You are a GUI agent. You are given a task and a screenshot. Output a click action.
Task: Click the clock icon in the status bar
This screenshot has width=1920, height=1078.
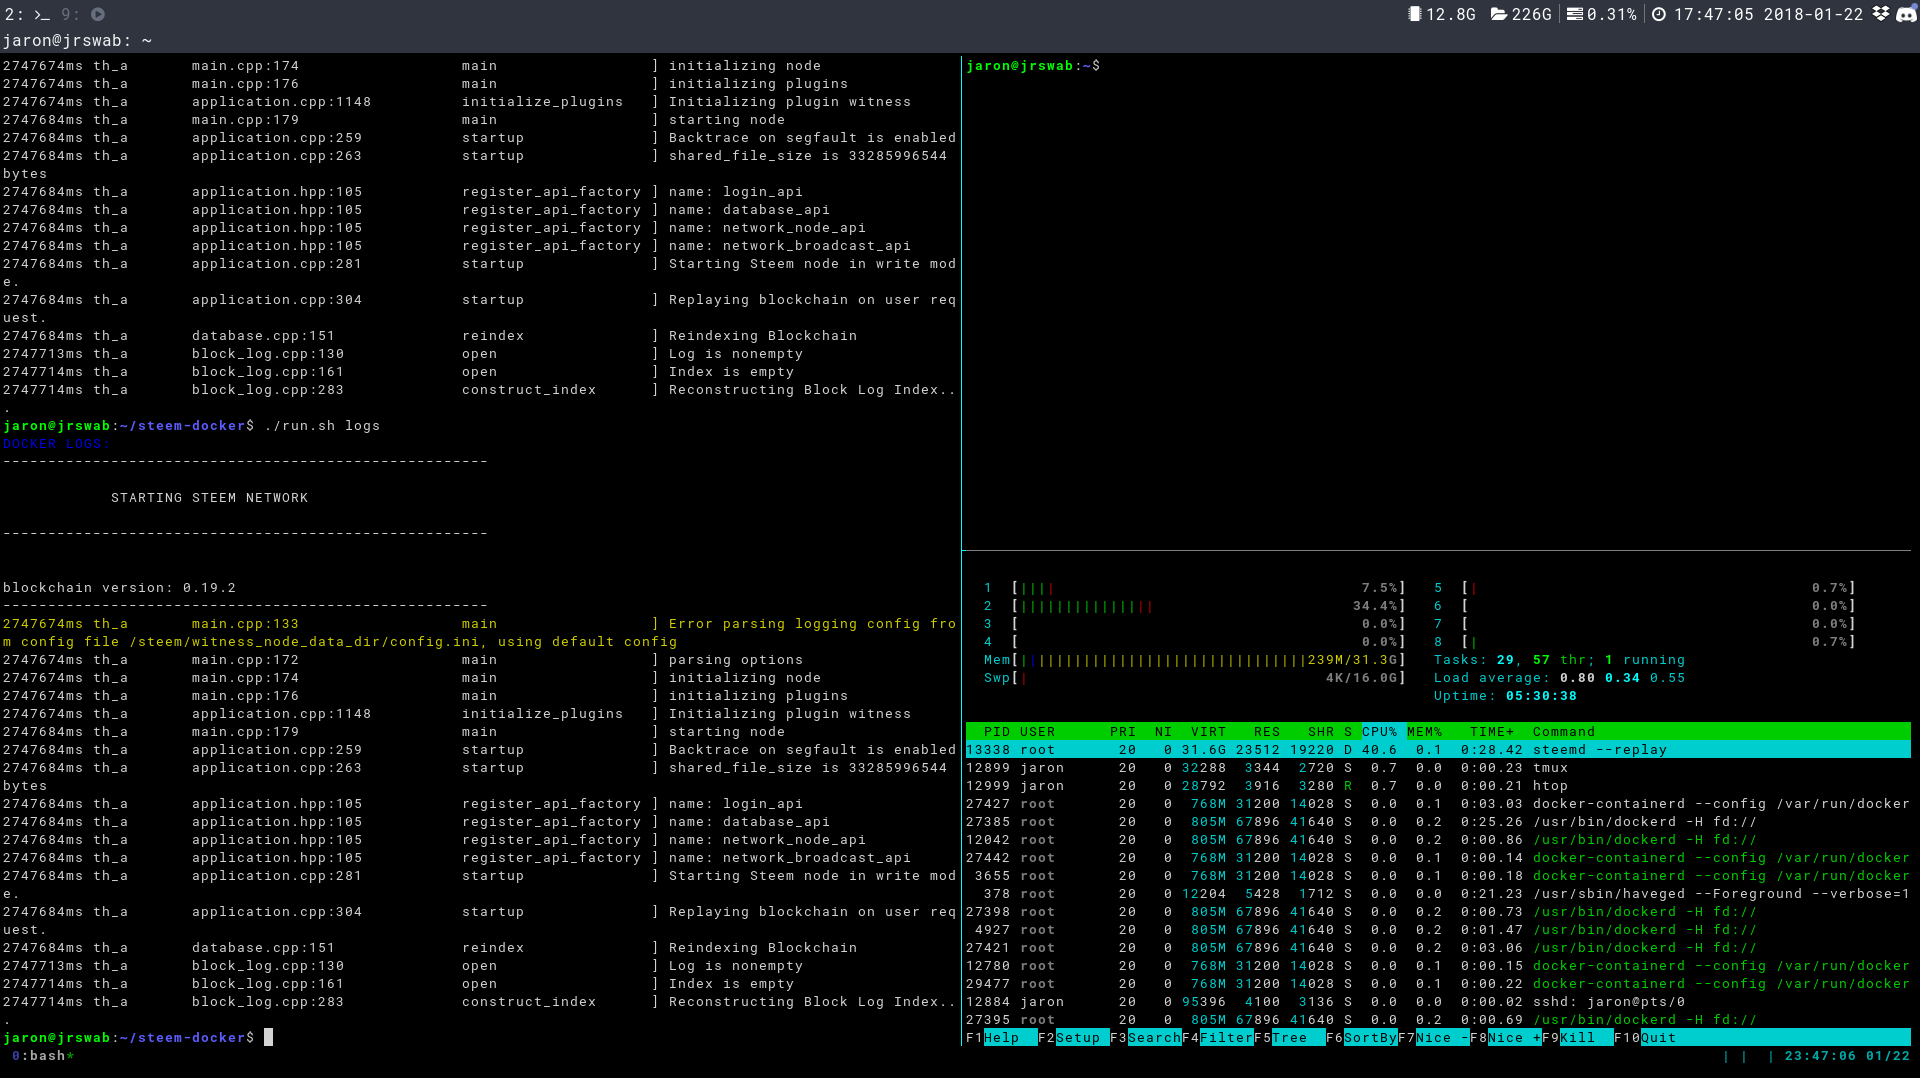(x=1659, y=14)
